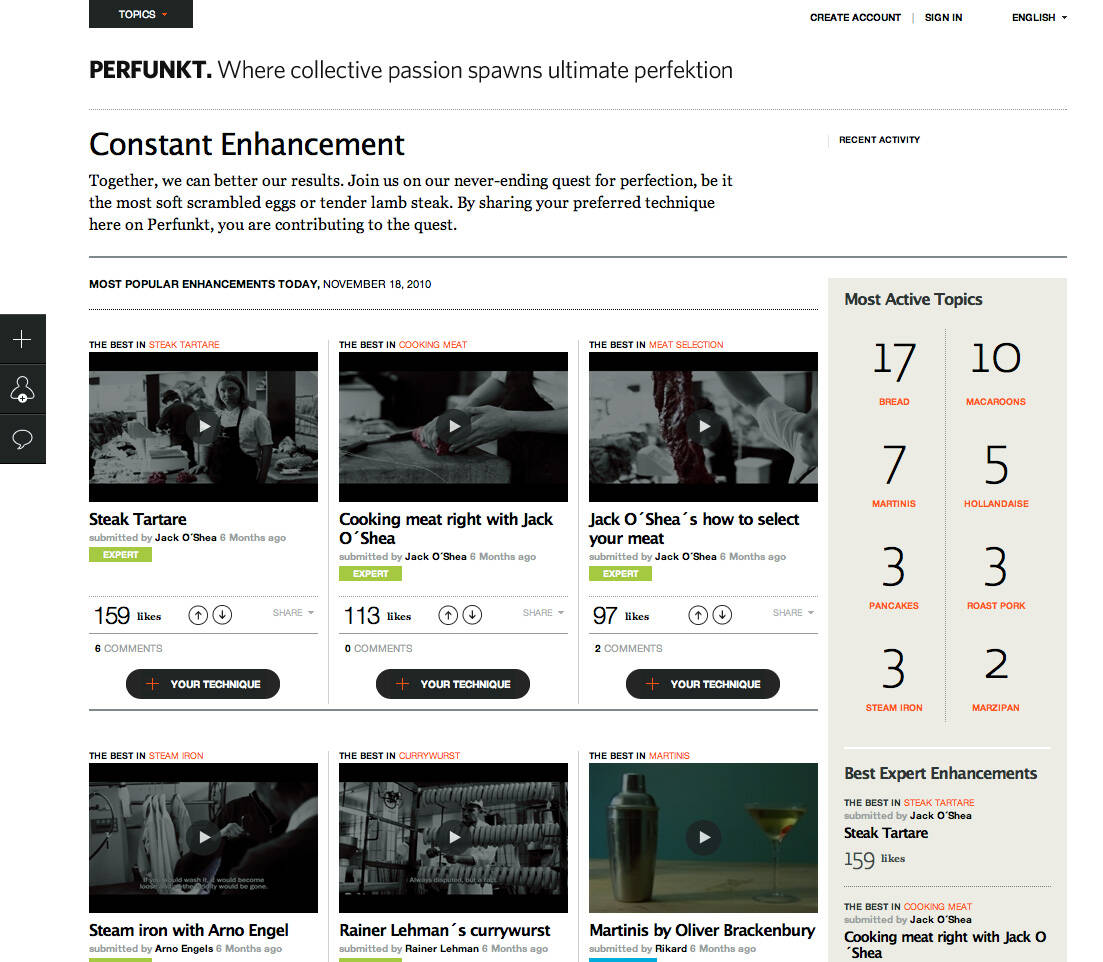Click the plus icon in left sidebar
This screenshot has width=1103, height=962.
pos(23,339)
